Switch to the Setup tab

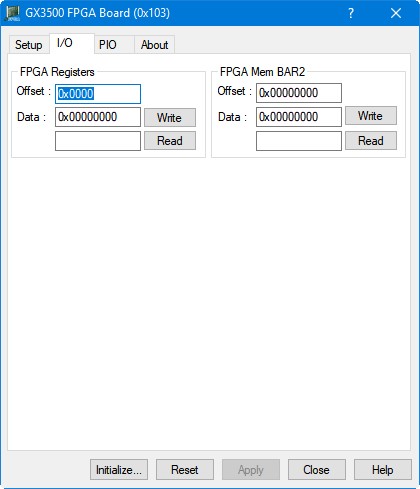coord(29,45)
